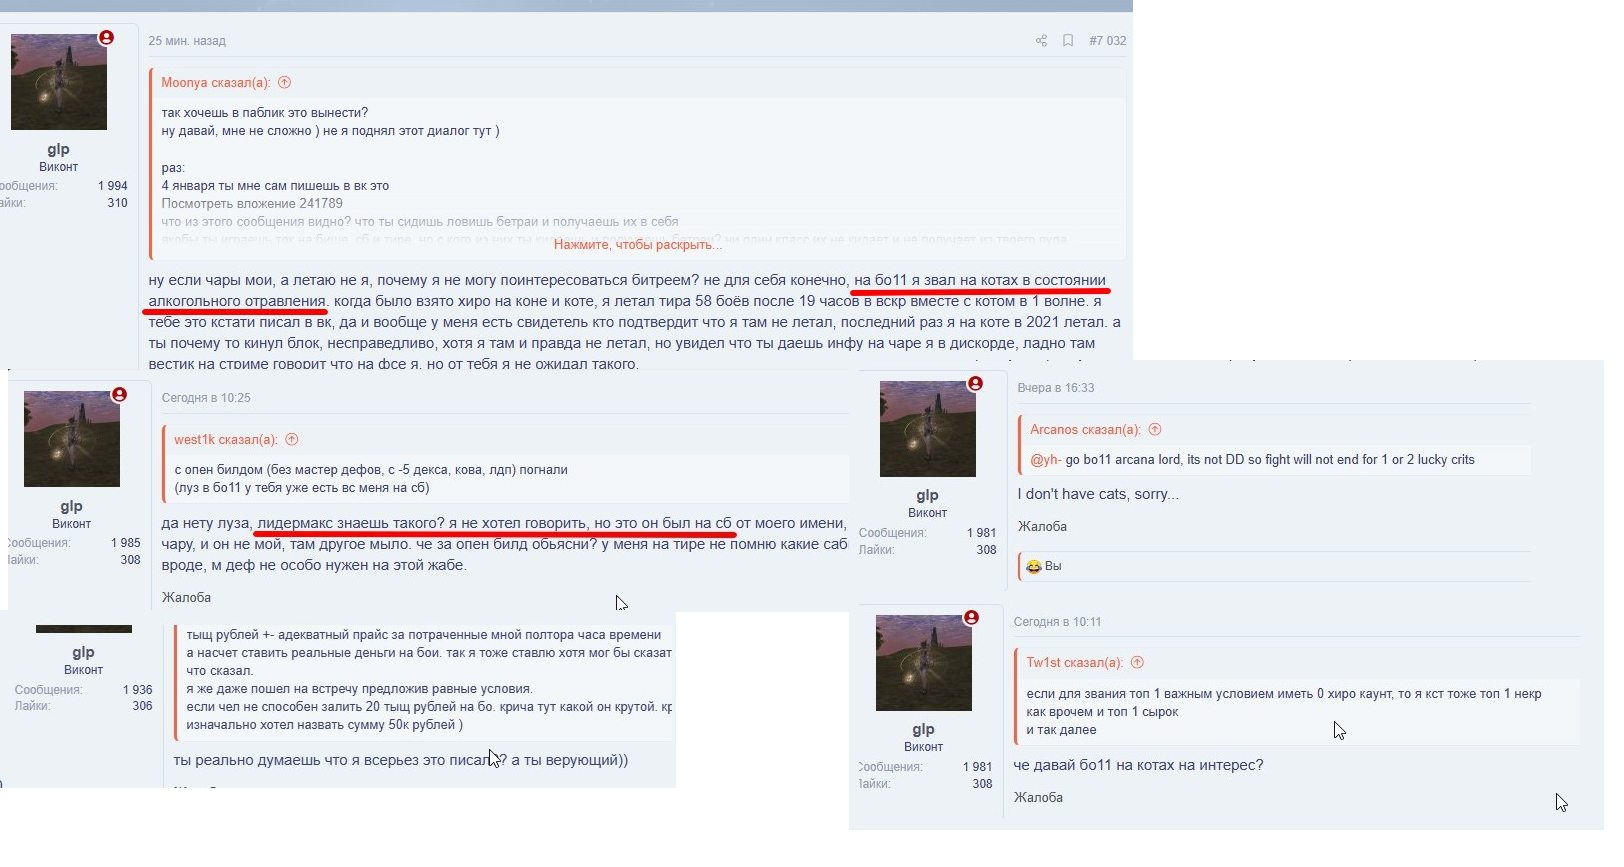Click the jump arrow beside west1k's quote
Image resolution: width=1624 pixels, height=867 pixels.
click(x=292, y=440)
